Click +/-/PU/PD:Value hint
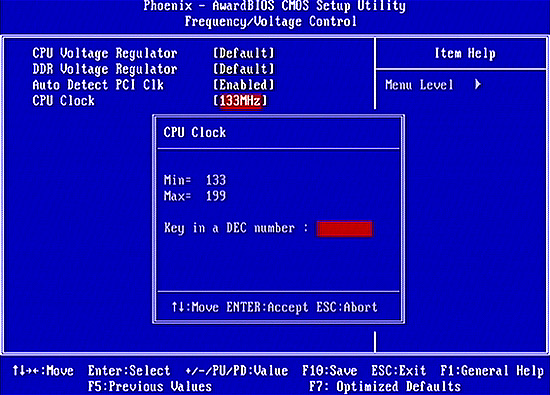Screen dimensions: 550x395 tap(237, 371)
